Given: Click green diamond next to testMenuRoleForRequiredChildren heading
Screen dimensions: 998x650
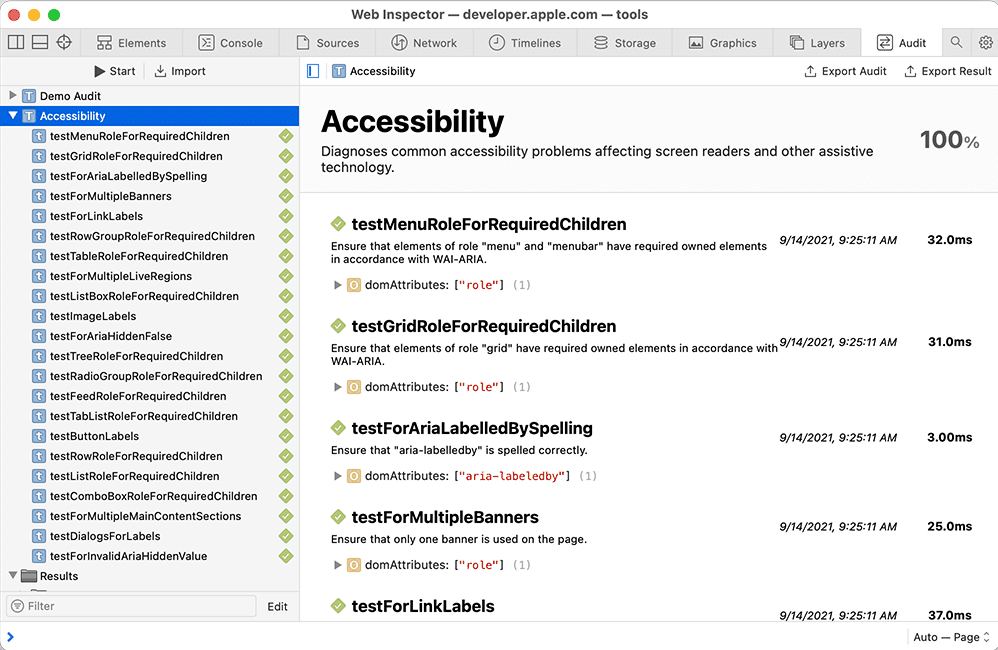Looking at the screenshot, I should tap(338, 224).
